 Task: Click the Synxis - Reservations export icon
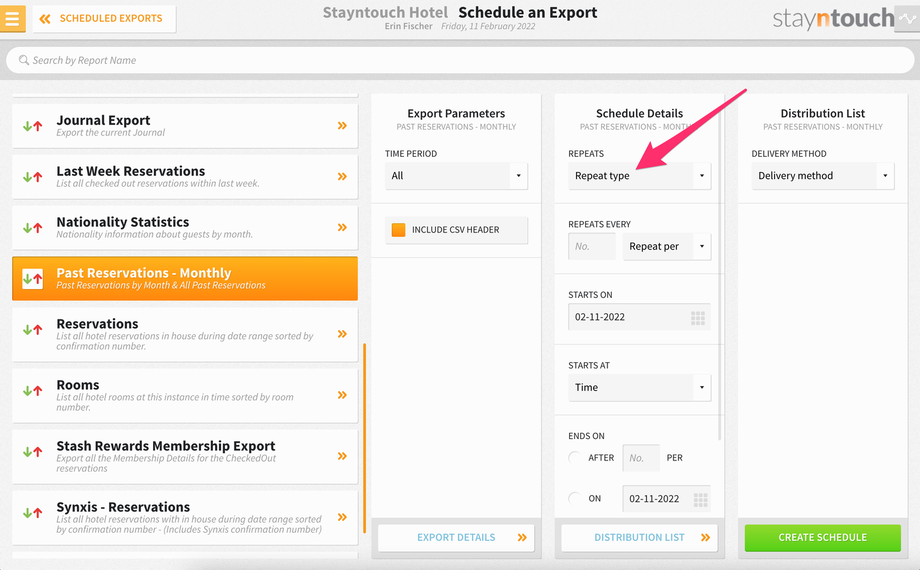coord(33,513)
